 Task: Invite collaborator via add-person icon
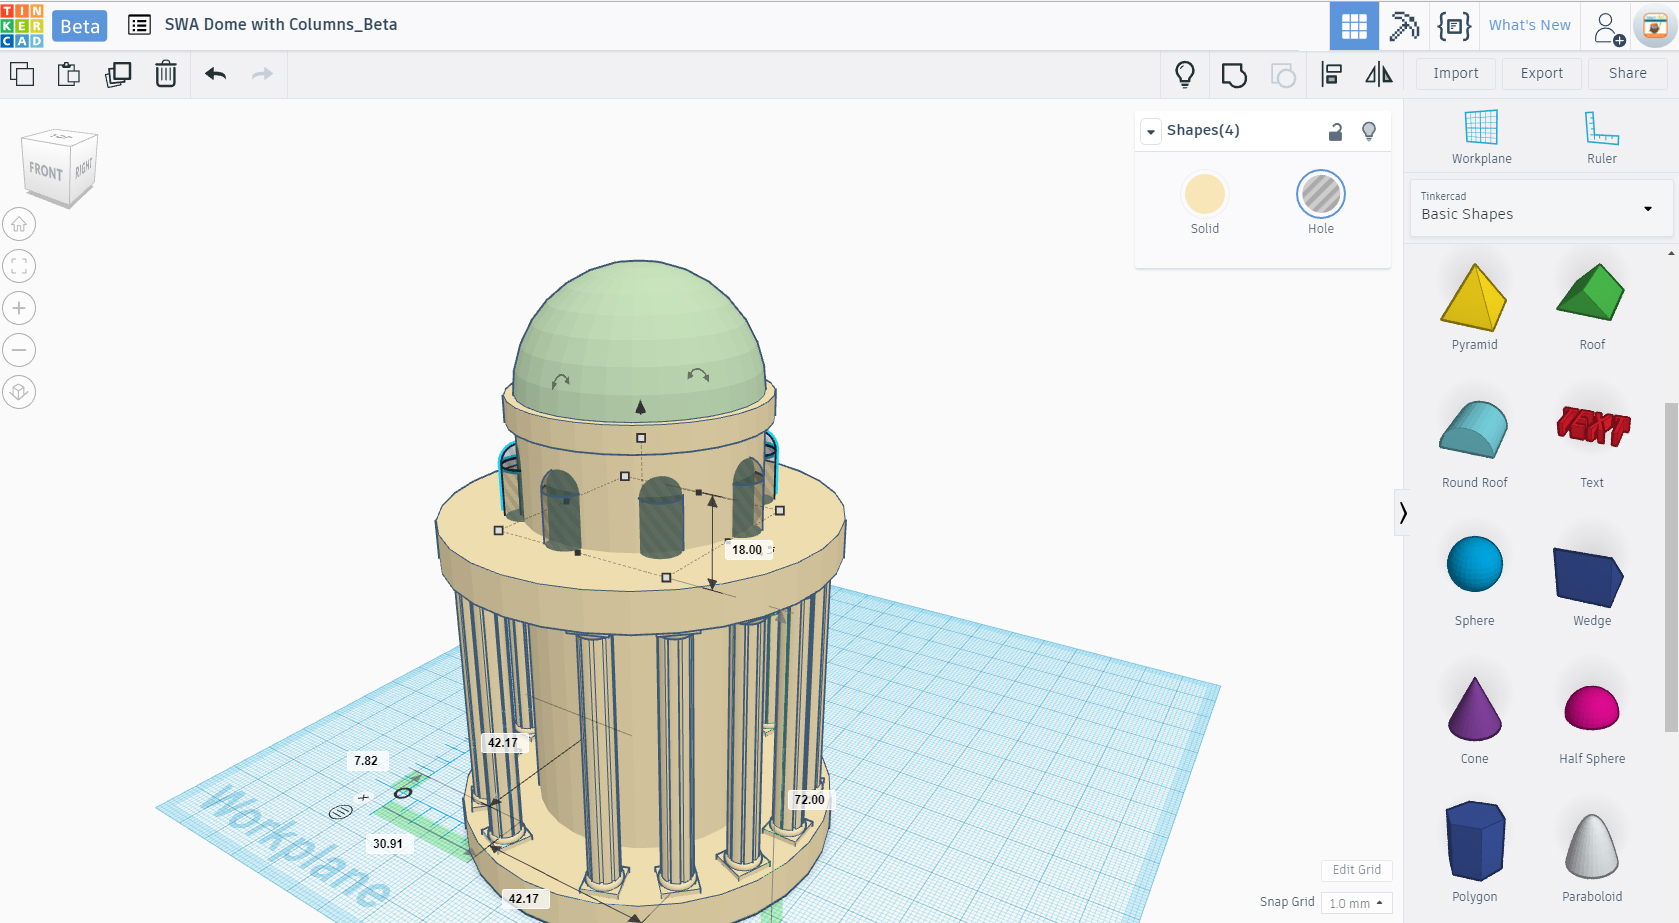(1608, 28)
